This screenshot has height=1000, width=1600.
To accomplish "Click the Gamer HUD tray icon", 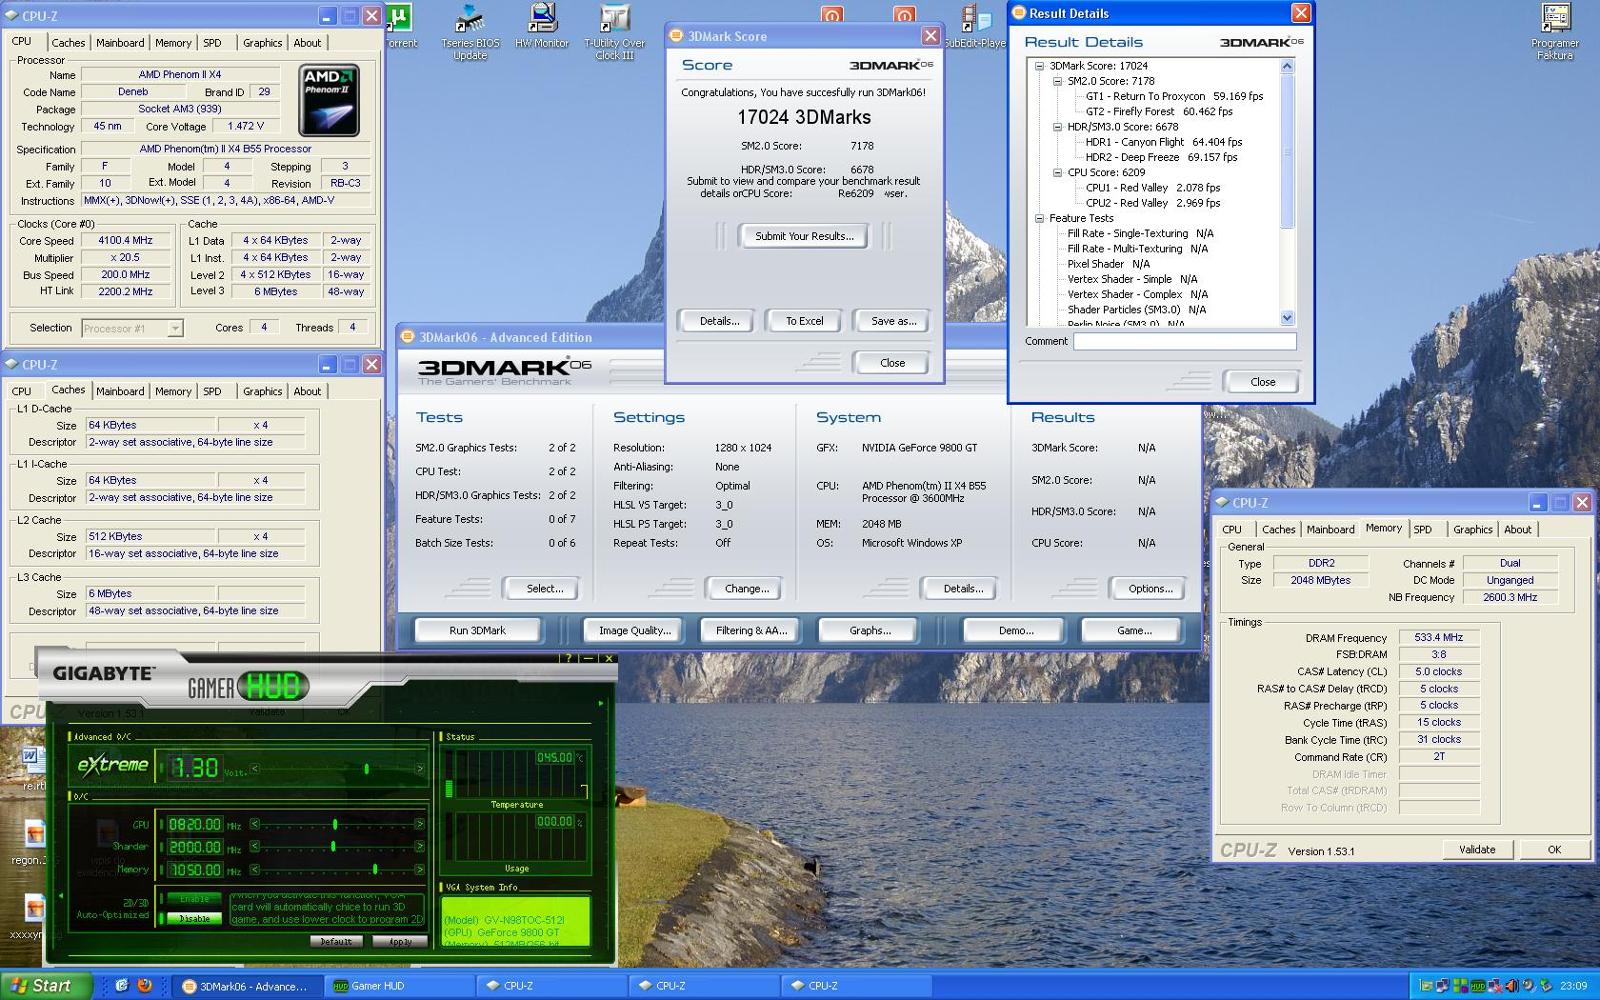I will 1477,986.
